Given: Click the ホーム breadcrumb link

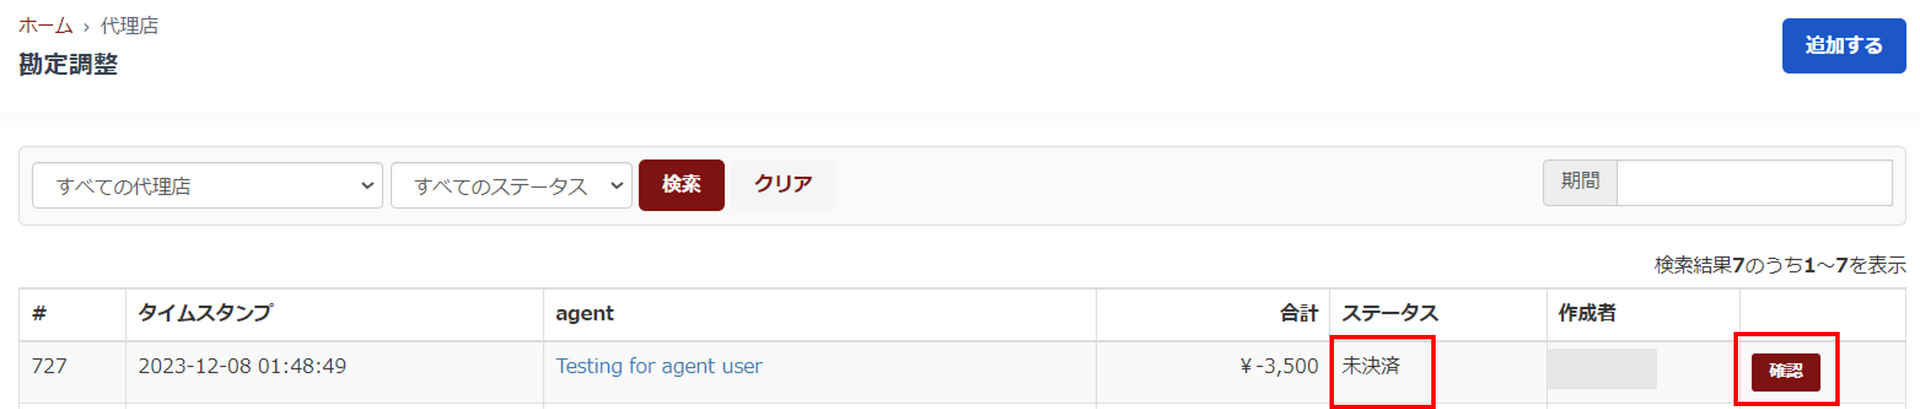Looking at the screenshot, I should tap(45, 26).
